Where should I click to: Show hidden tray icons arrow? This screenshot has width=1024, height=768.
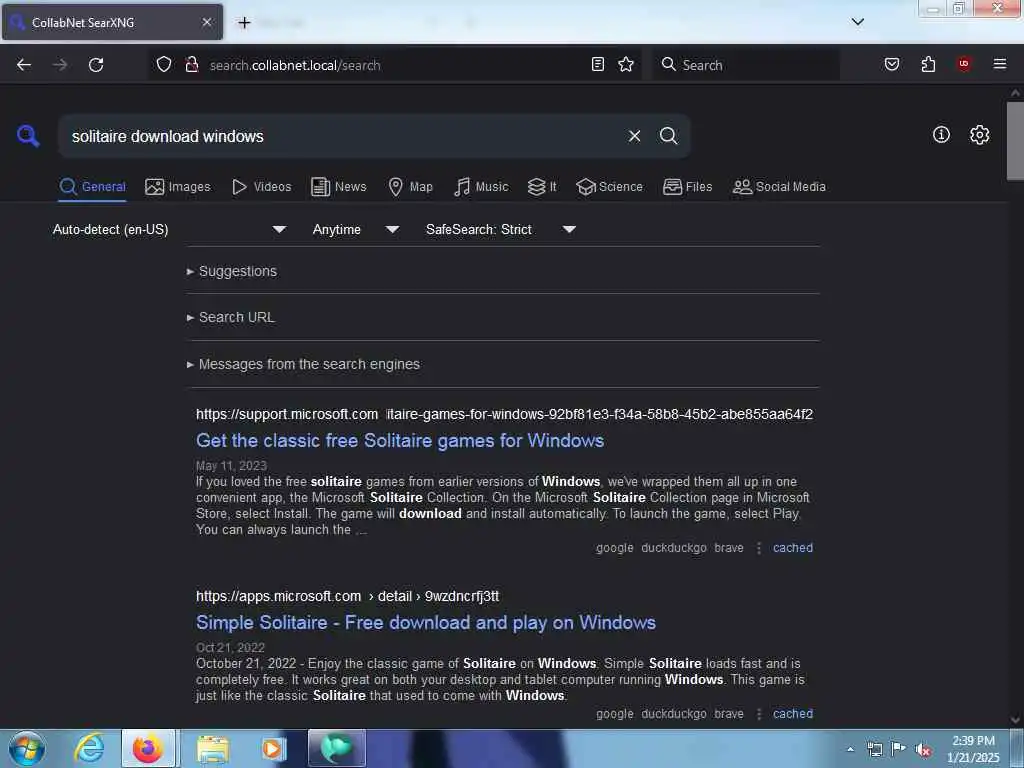click(x=850, y=749)
